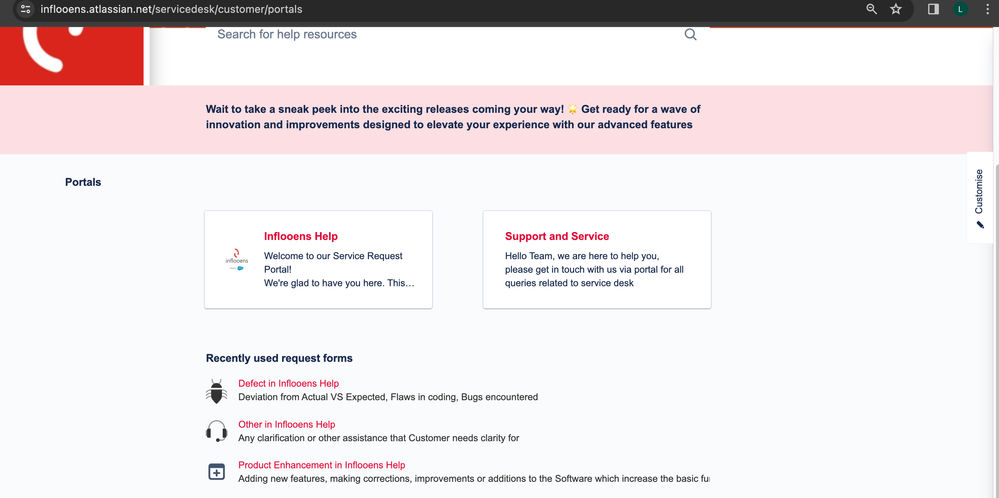Click the URL in the address bar
999x498 pixels.
(171, 10)
